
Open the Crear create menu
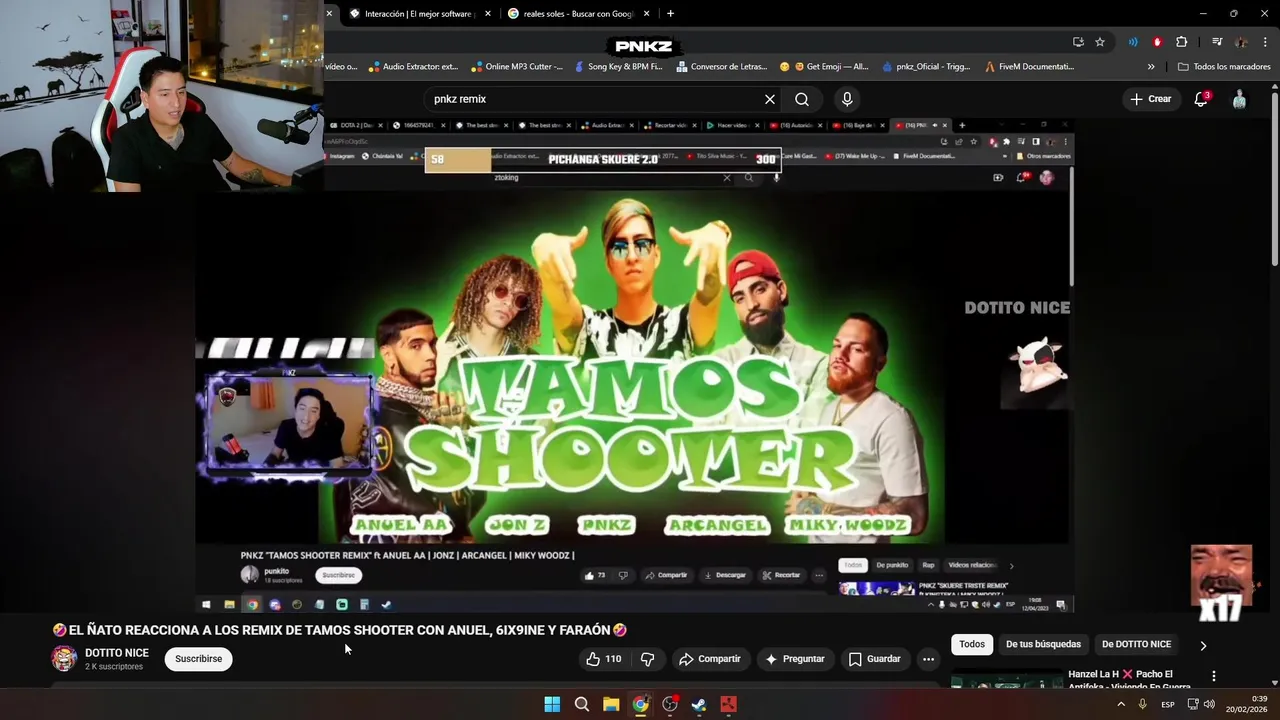[x=1150, y=99]
